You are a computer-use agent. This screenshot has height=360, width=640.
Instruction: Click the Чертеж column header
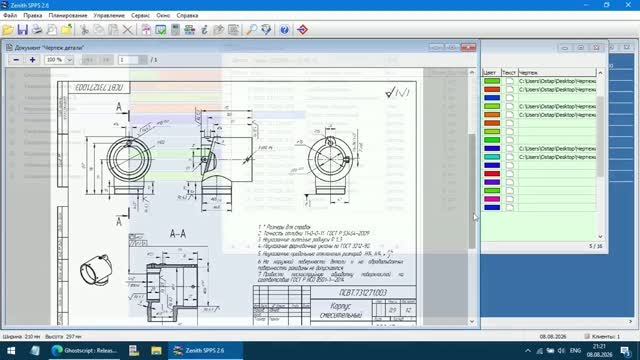click(x=557, y=73)
